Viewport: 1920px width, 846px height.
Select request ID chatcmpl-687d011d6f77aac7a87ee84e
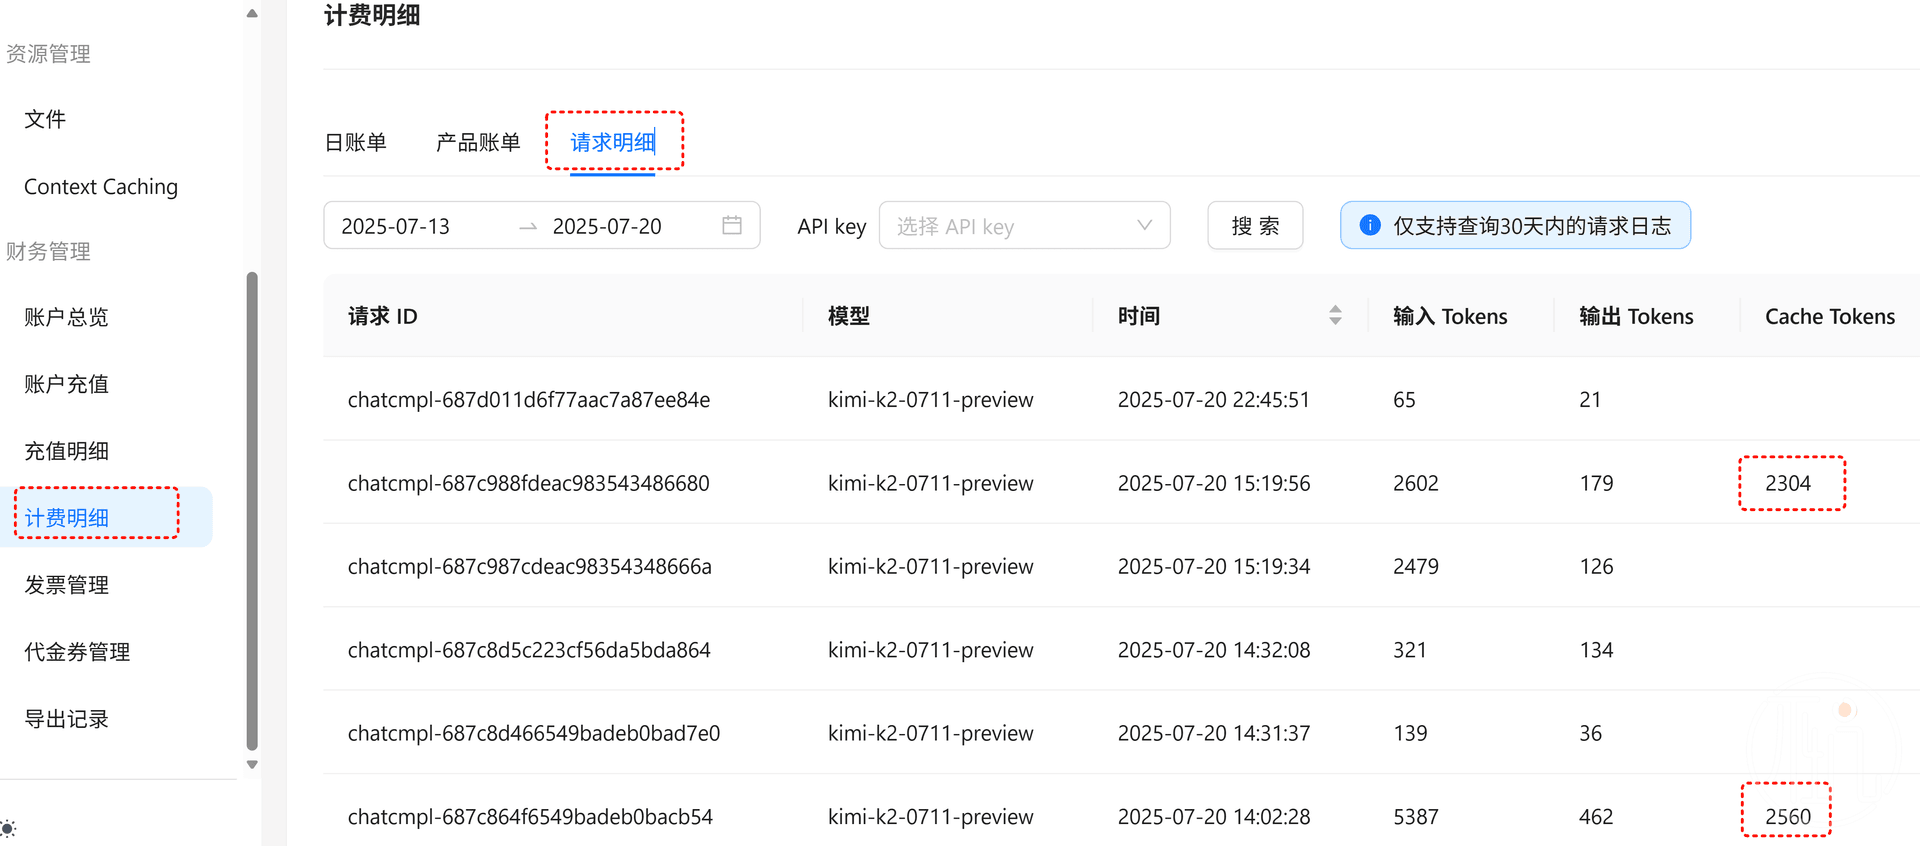point(529,400)
